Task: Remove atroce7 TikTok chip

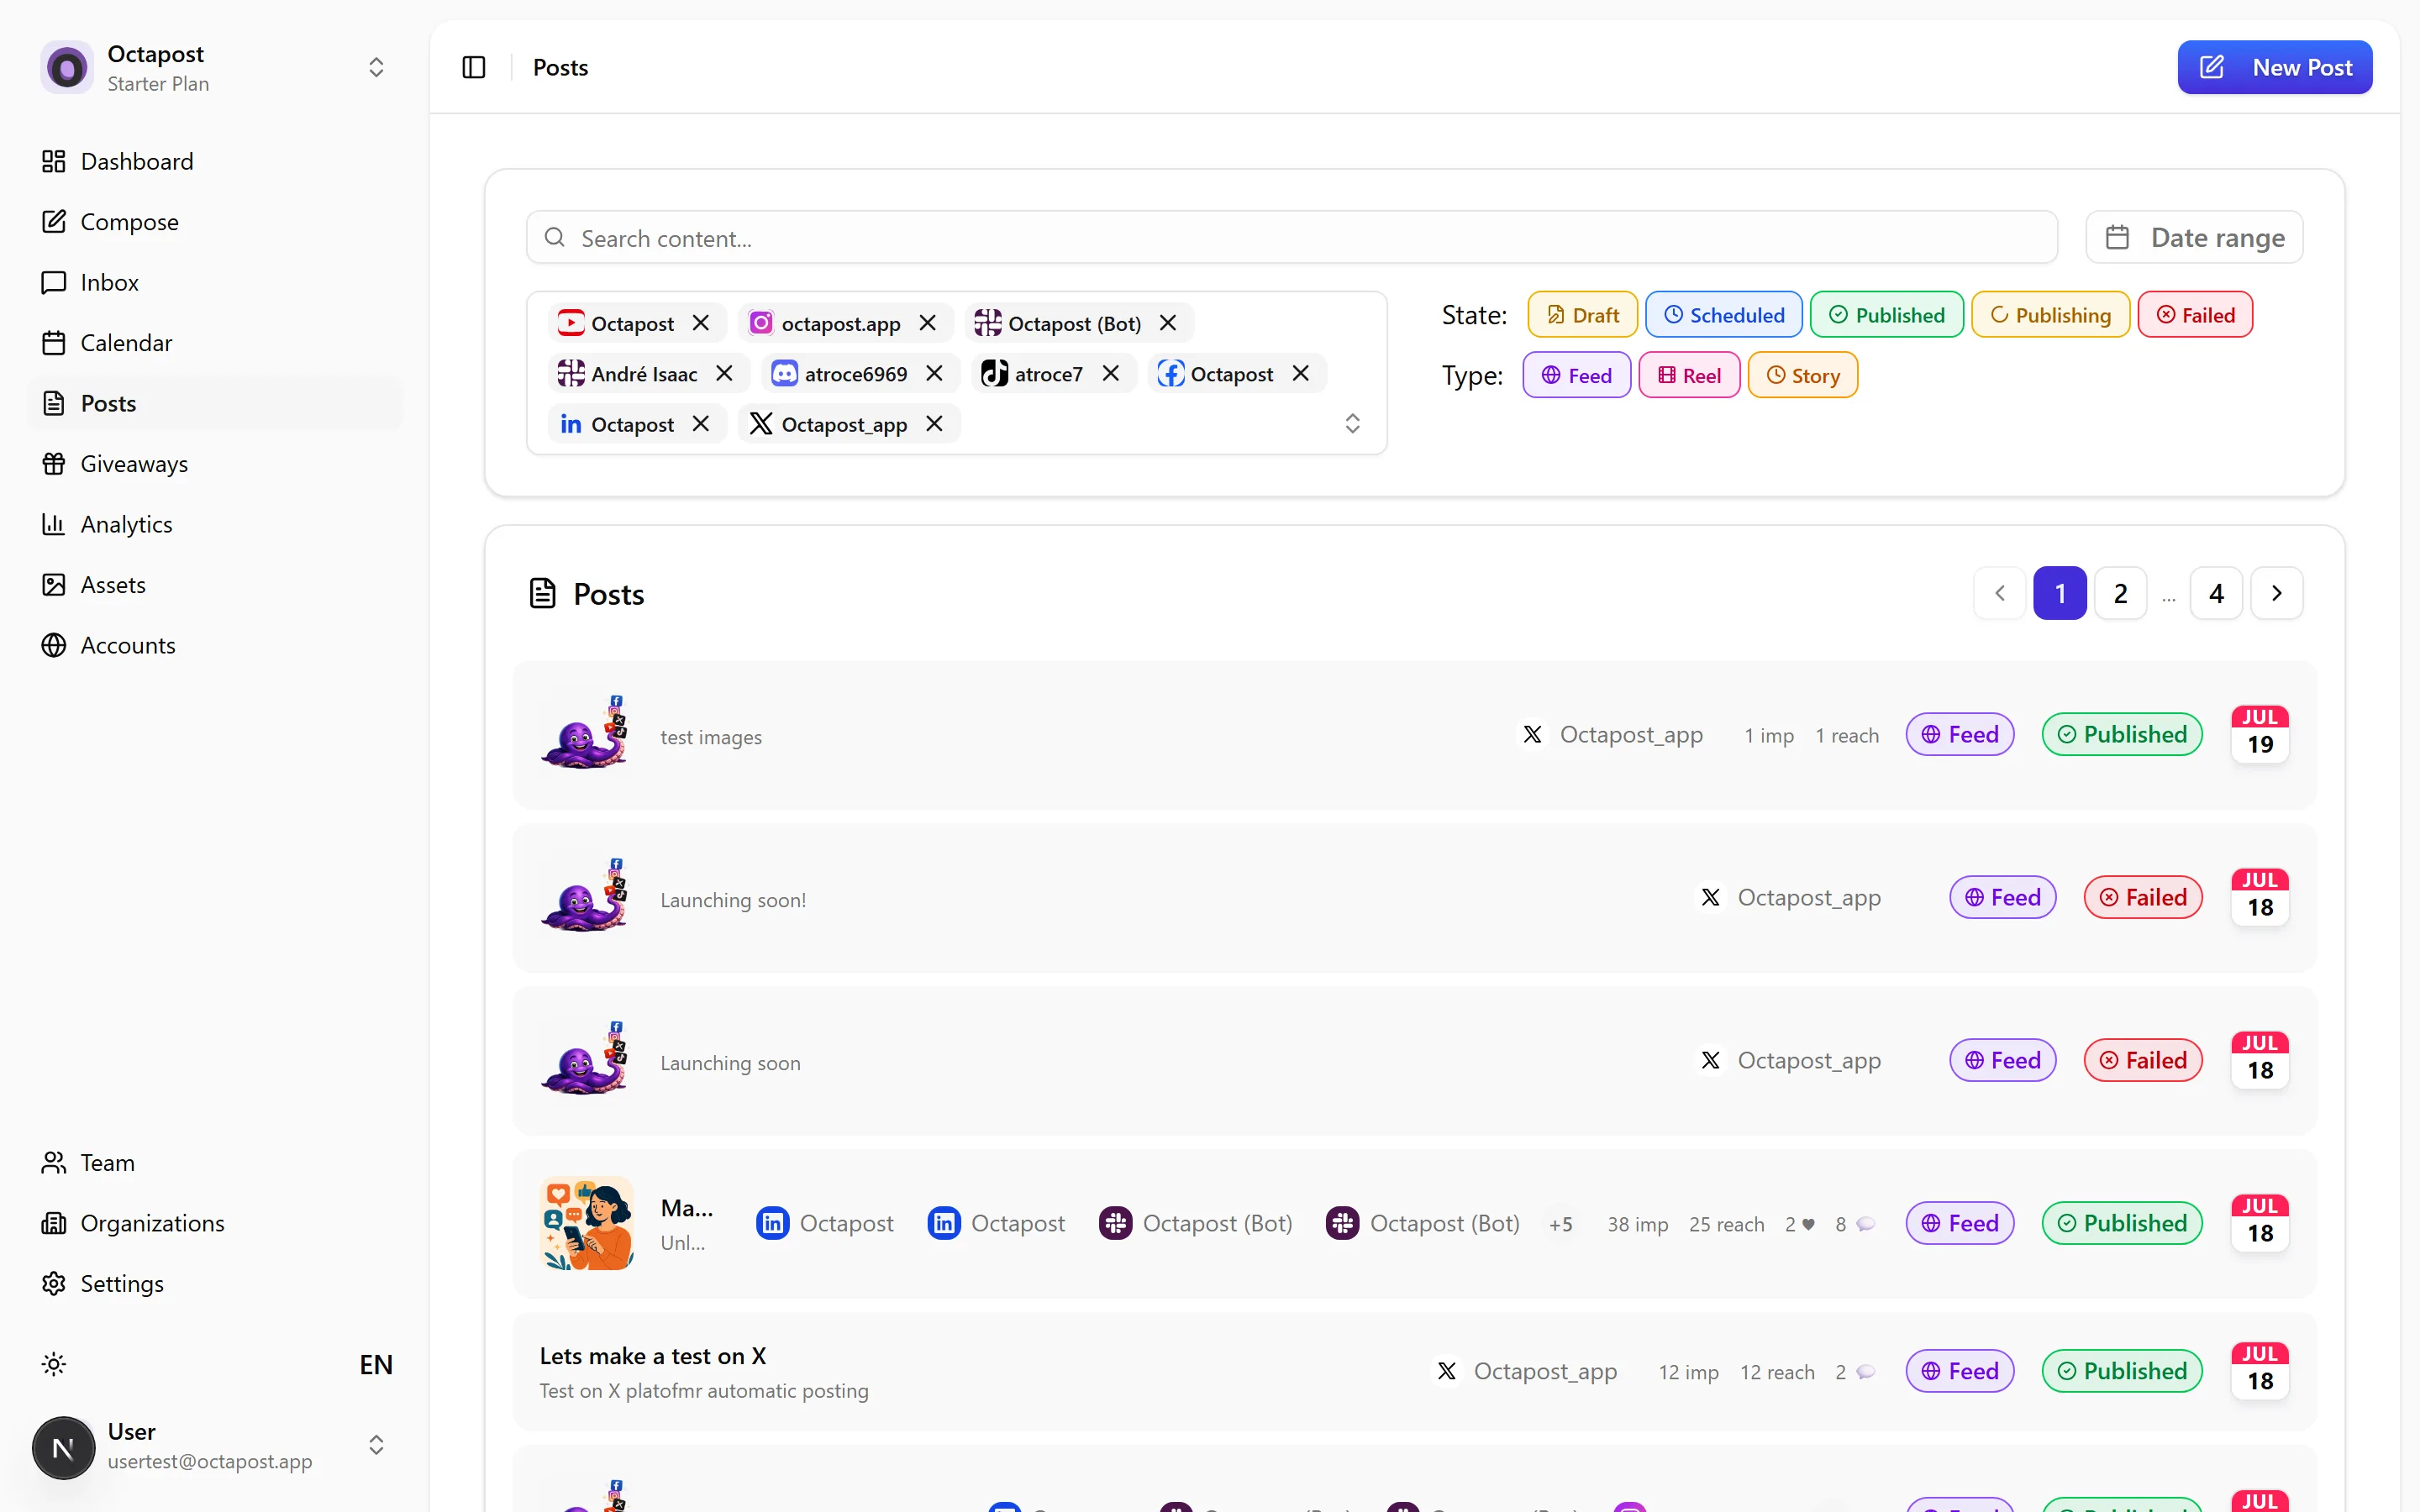Action: [x=1111, y=373]
